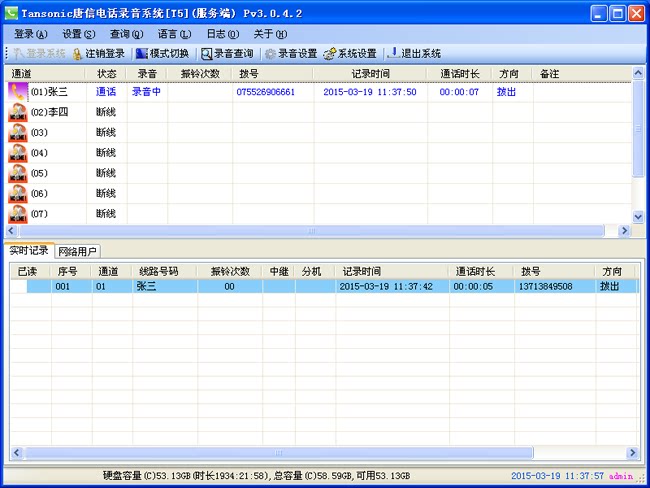The width and height of the screenshot is (650, 488).
Task: Click the disconnected phone icon for channel (07)
Action: point(18,214)
